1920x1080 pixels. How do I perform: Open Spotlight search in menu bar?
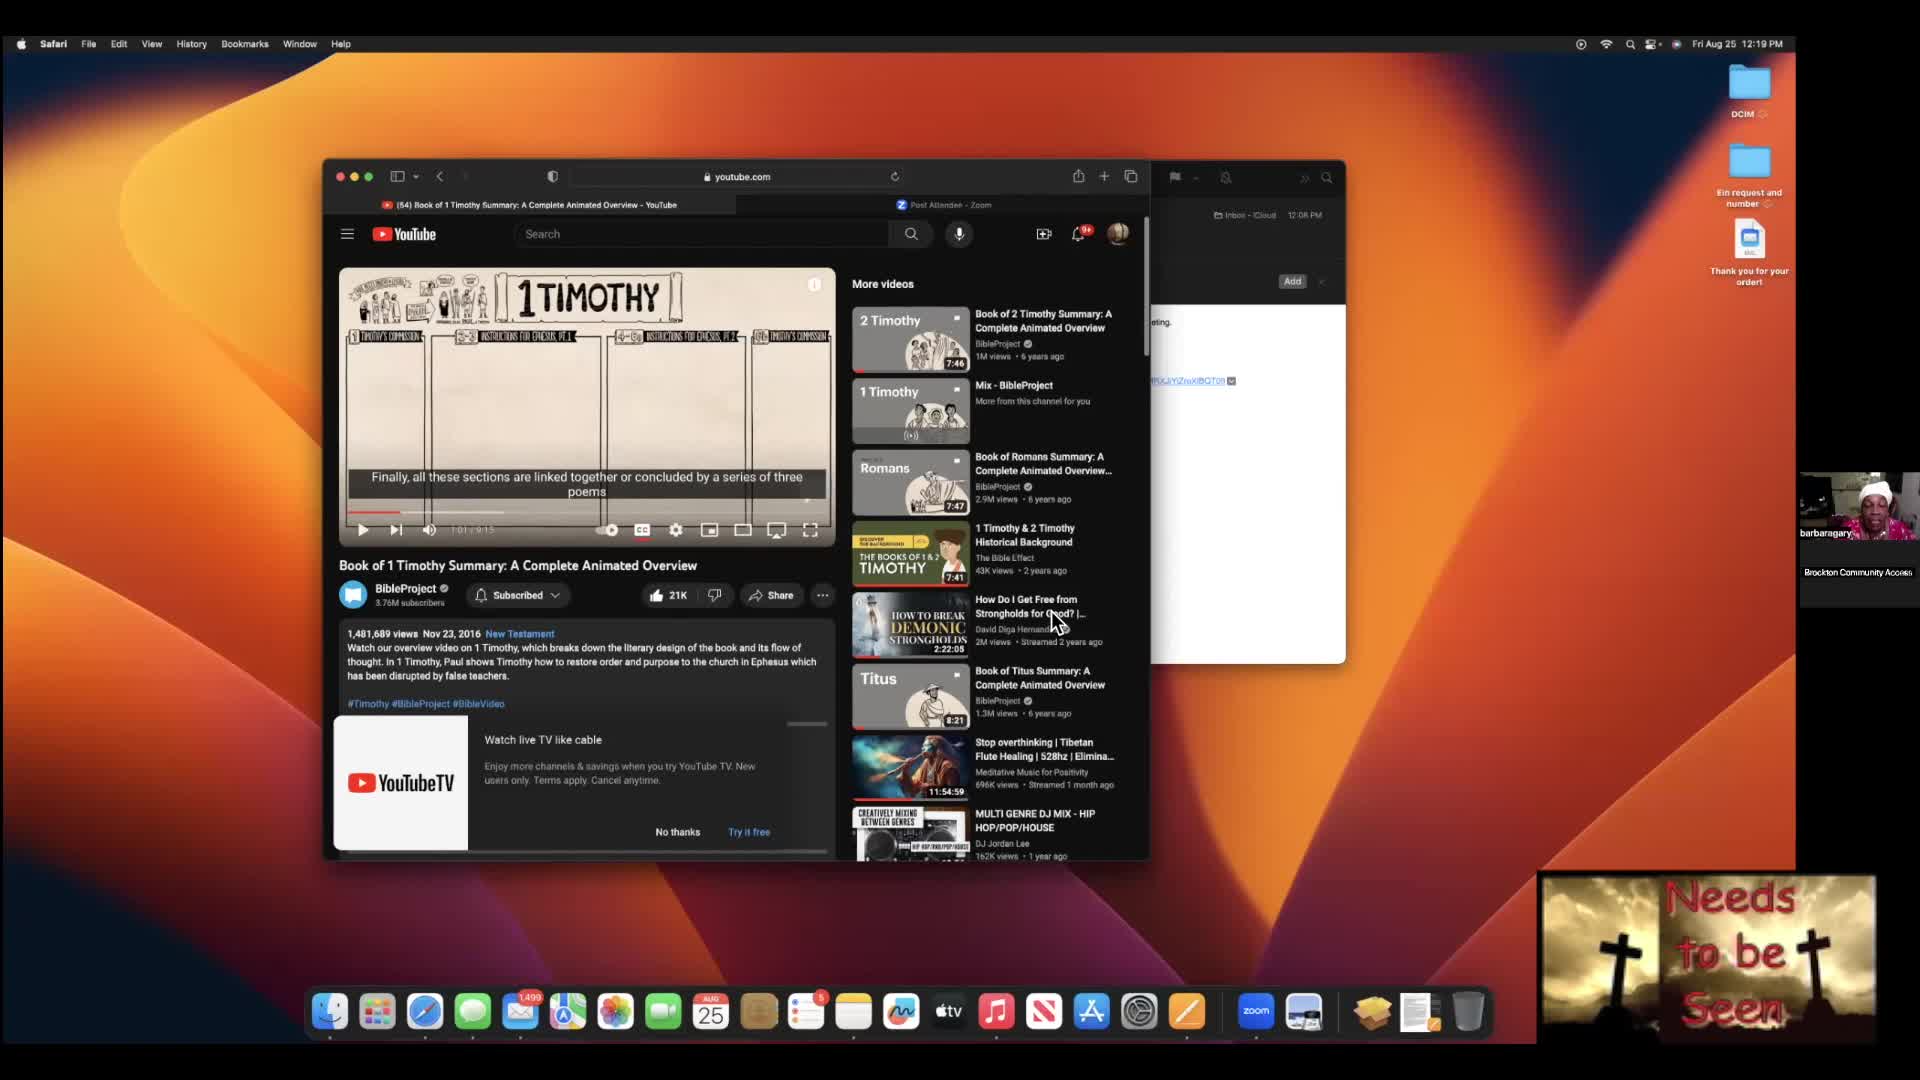pyautogui.click(x=1631, y=44)
